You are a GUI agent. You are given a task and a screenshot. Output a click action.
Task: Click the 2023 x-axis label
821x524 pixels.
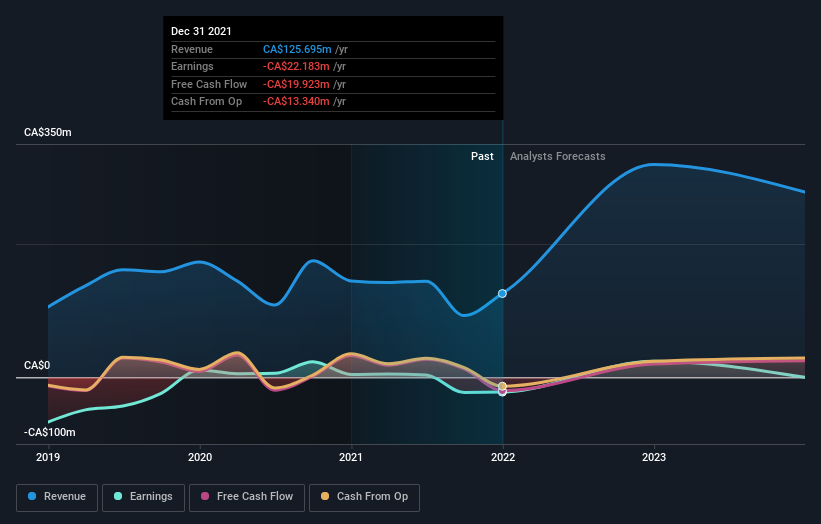click(x=654, y=457)
